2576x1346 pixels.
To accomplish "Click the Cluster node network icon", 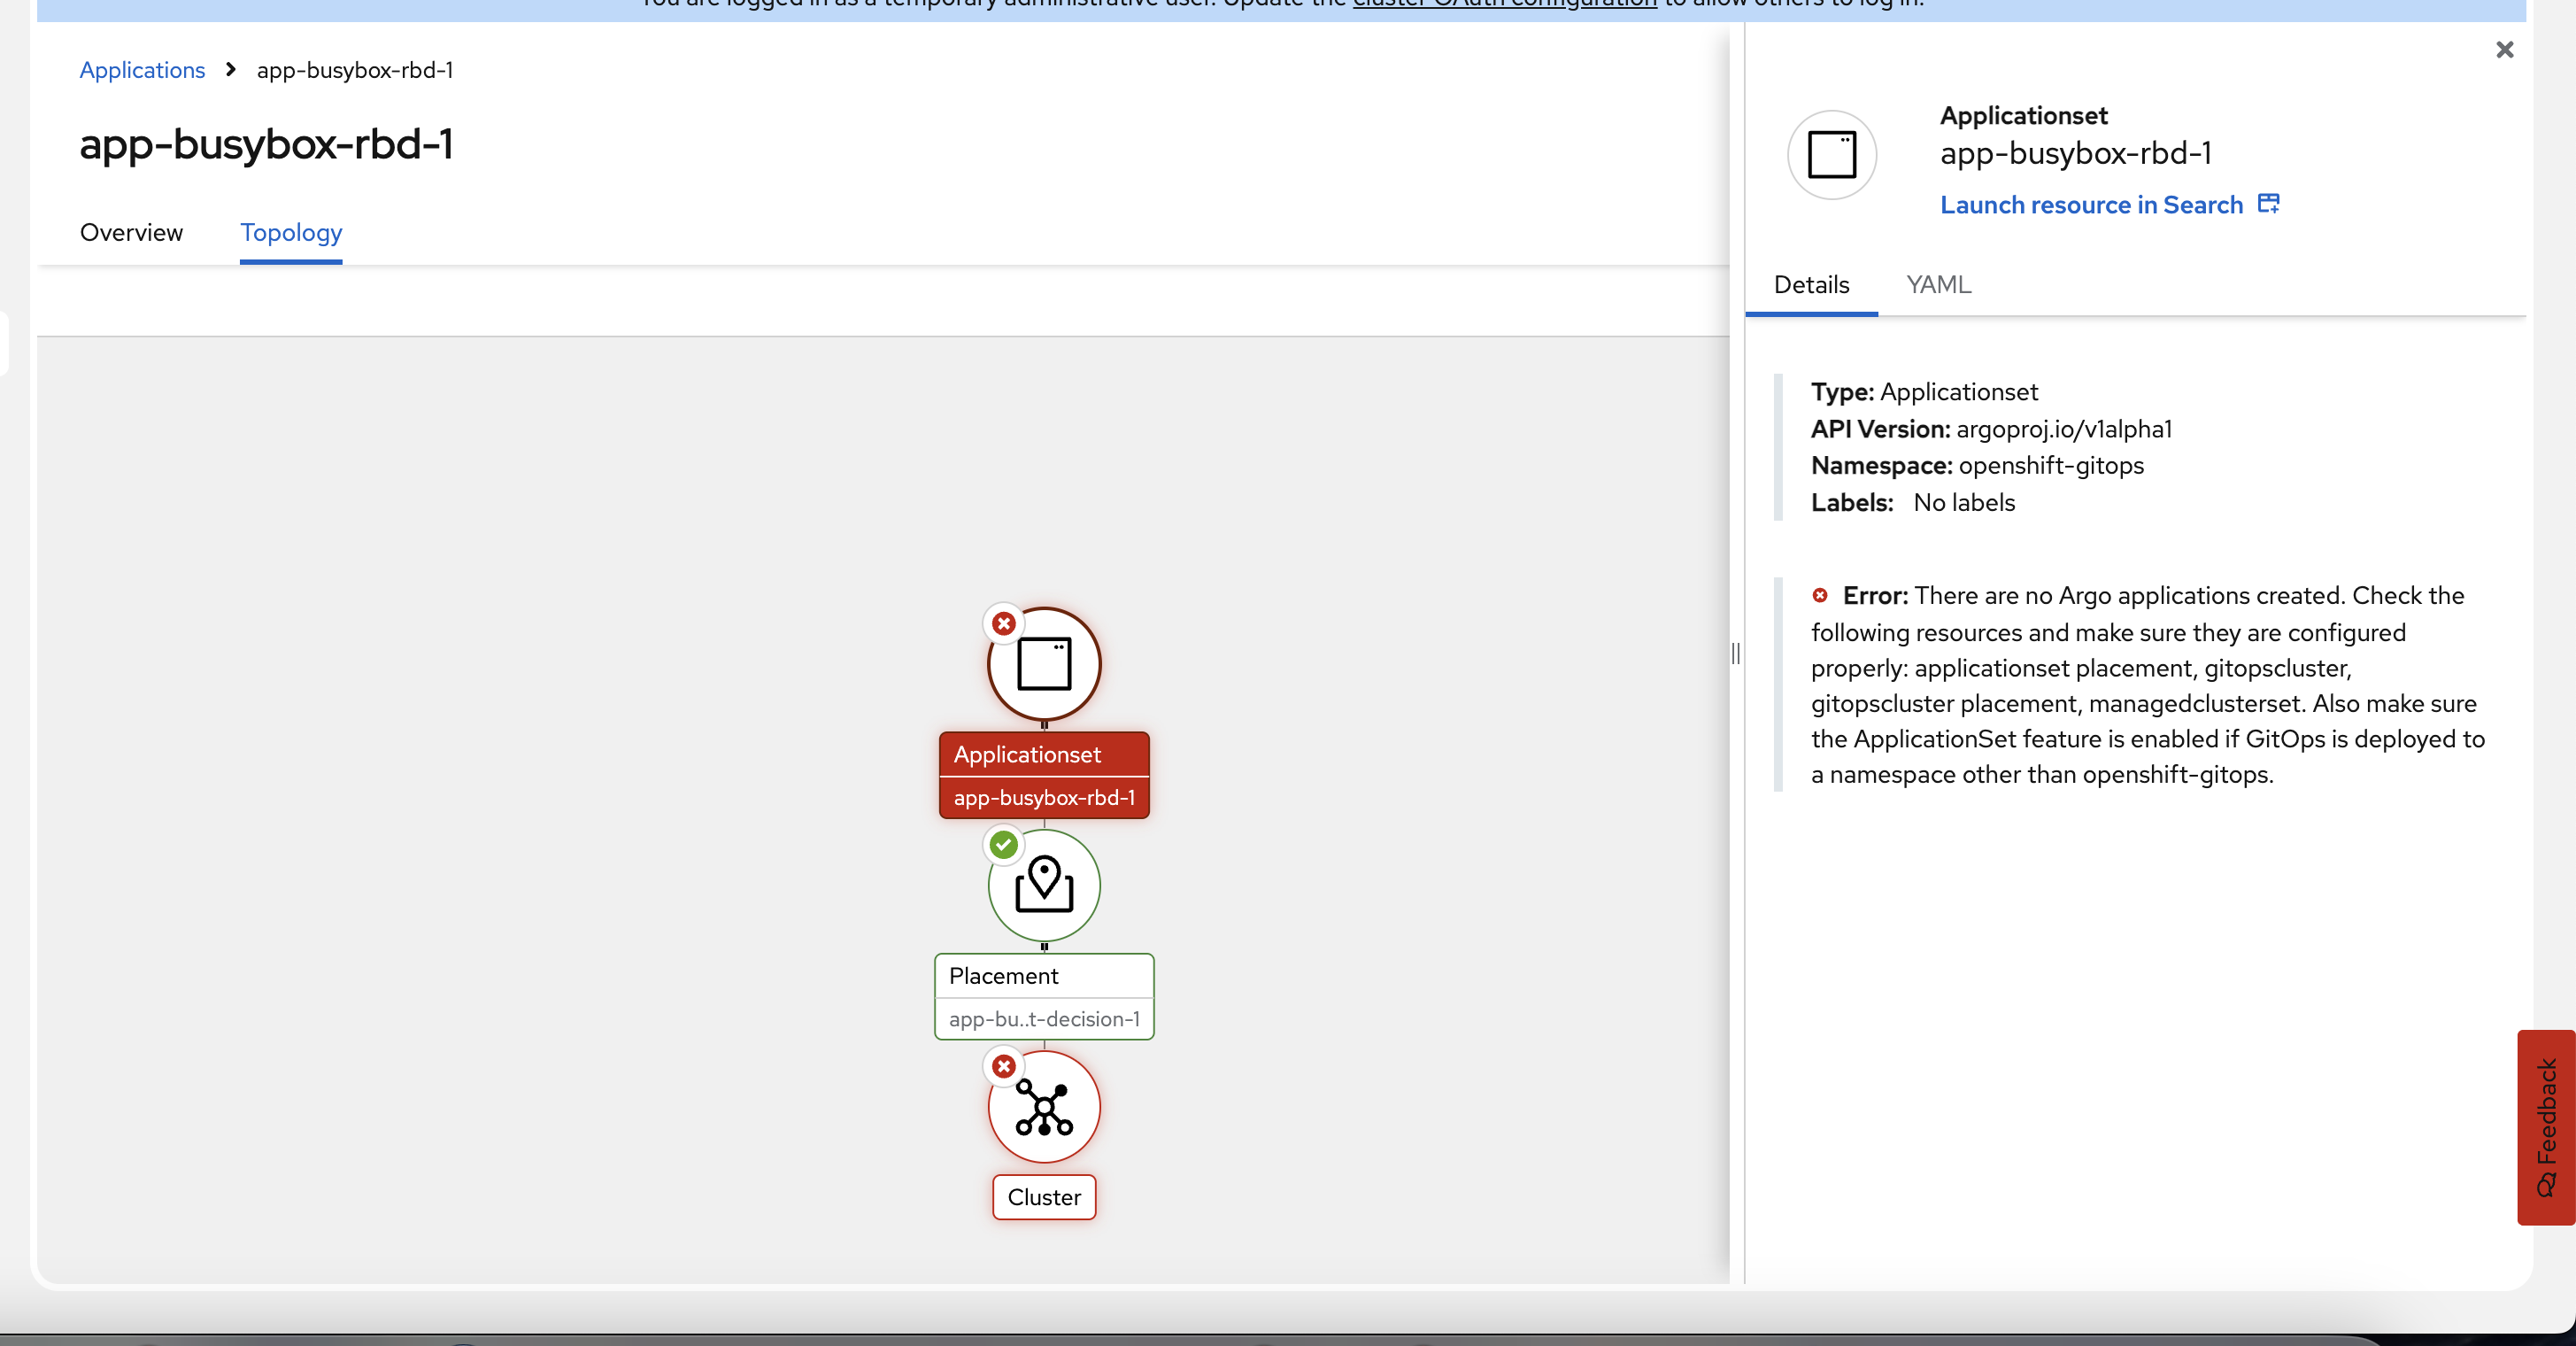I will pos(1044,1107).
